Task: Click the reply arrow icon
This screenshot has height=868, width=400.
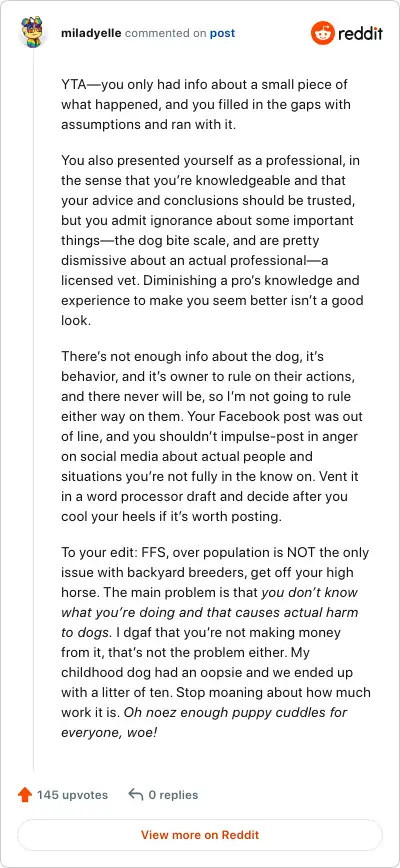Action: coord(136,795)
